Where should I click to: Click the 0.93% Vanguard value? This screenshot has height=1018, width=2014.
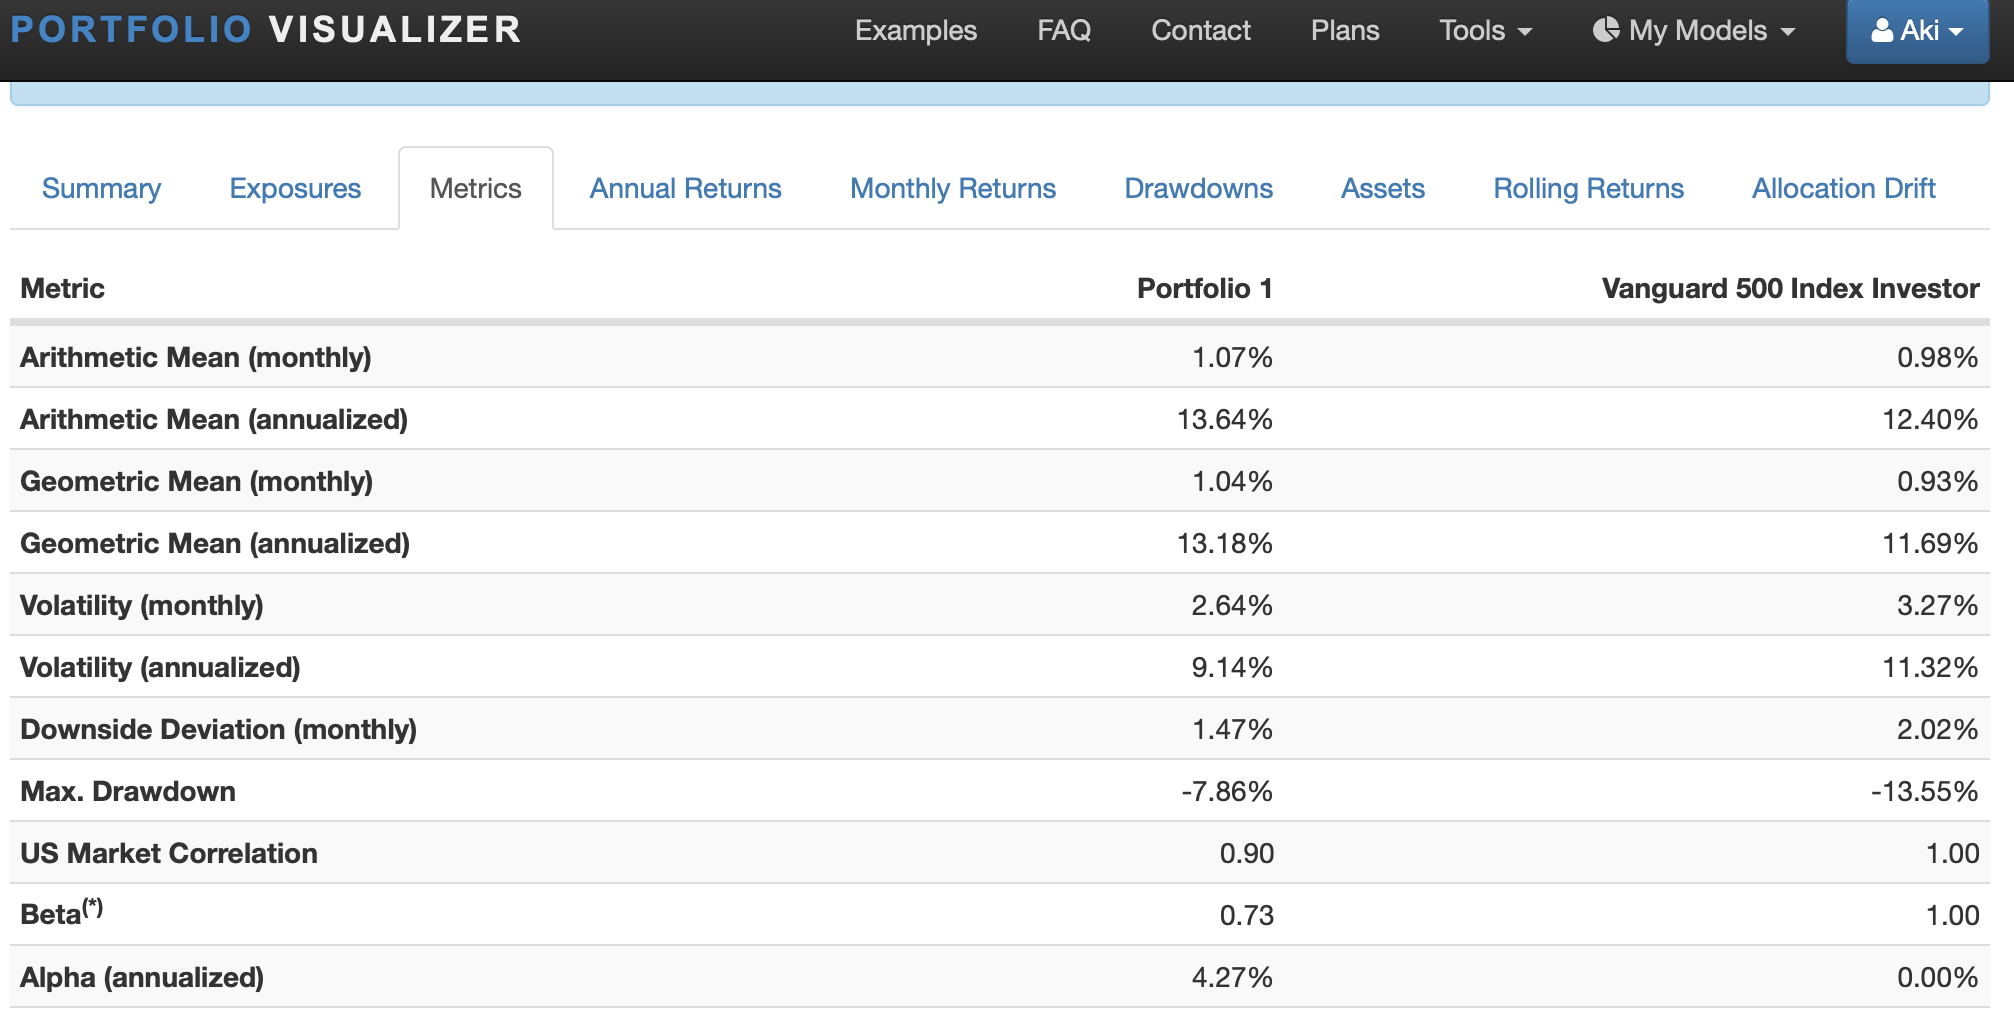tap(1938, 481)
